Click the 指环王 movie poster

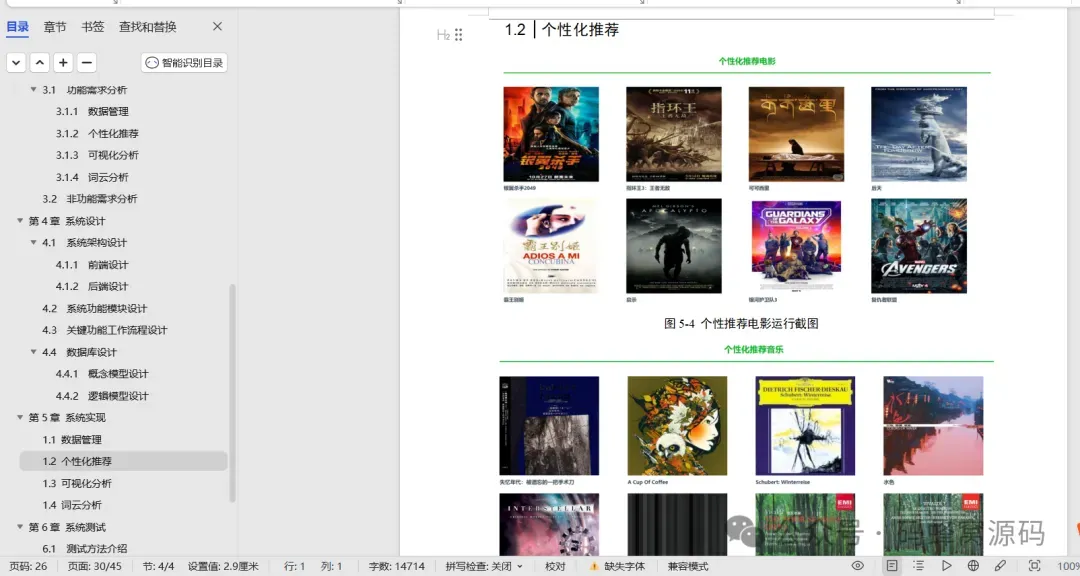[674, 134]
